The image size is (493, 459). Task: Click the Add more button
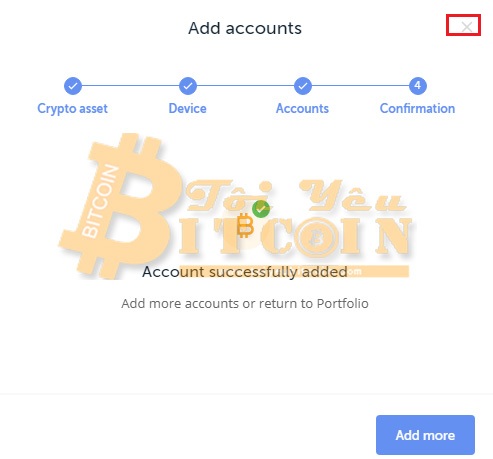point(425,435)
